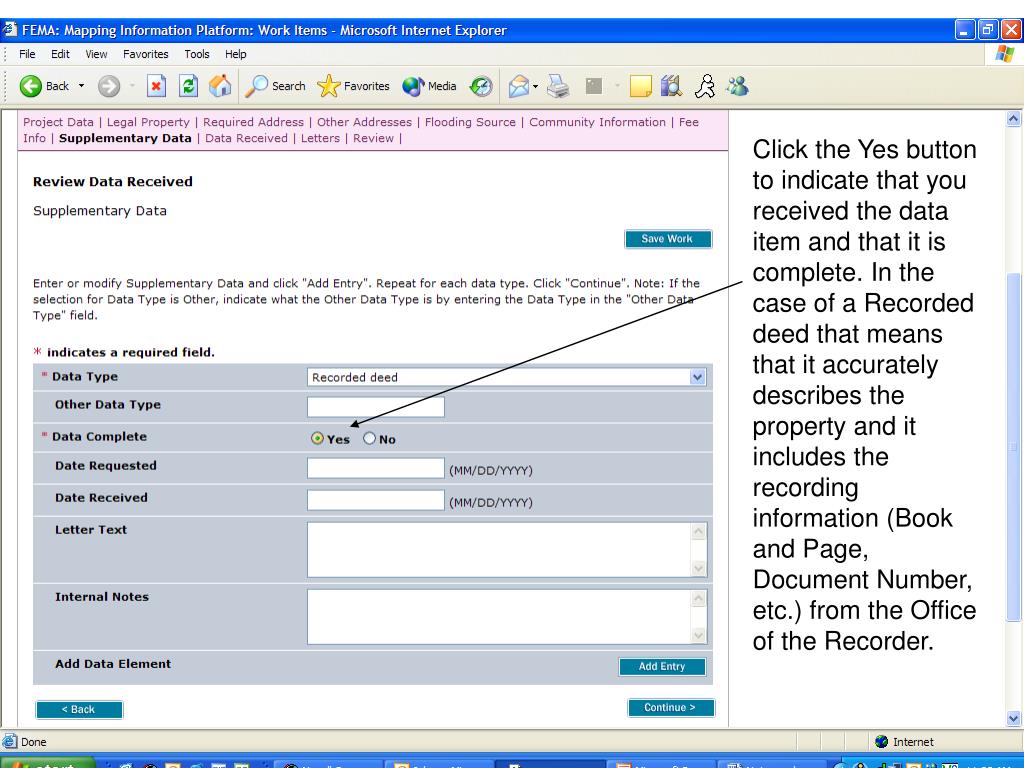Viewport: 1024px width, 768px height.
Task: Click the Messenger figure icon
Action: [x=705, y=86]
